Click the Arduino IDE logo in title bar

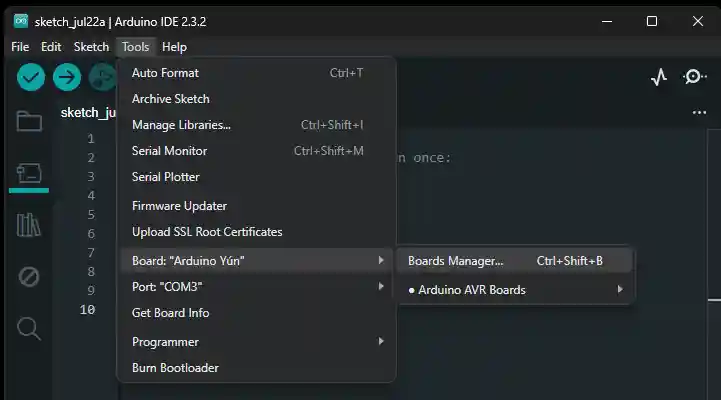tap(21, 21)
